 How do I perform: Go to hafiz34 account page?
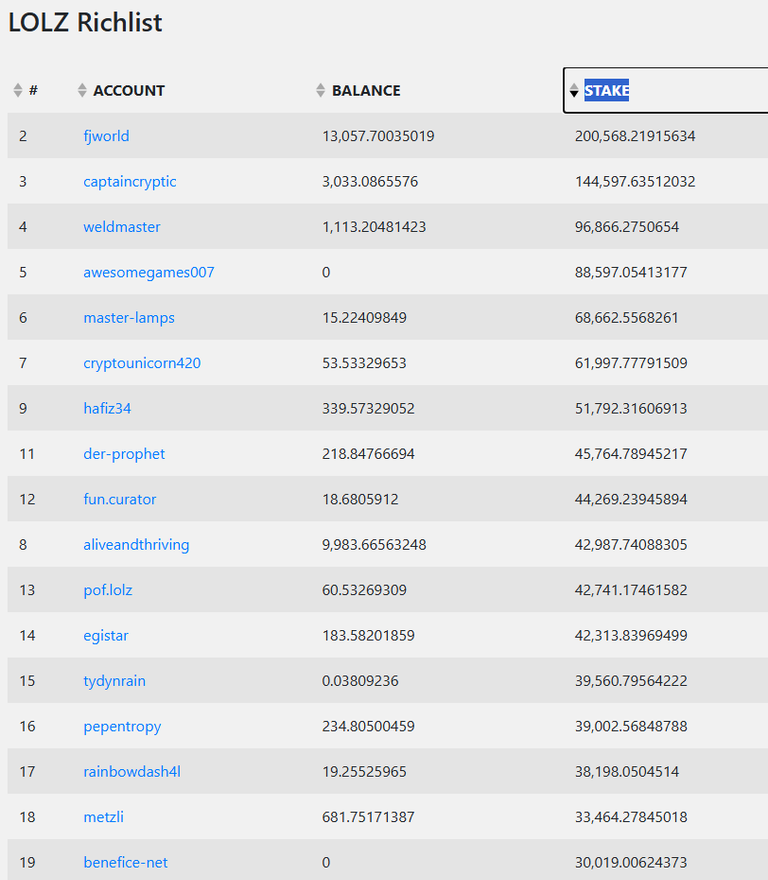tap(107, 408)
